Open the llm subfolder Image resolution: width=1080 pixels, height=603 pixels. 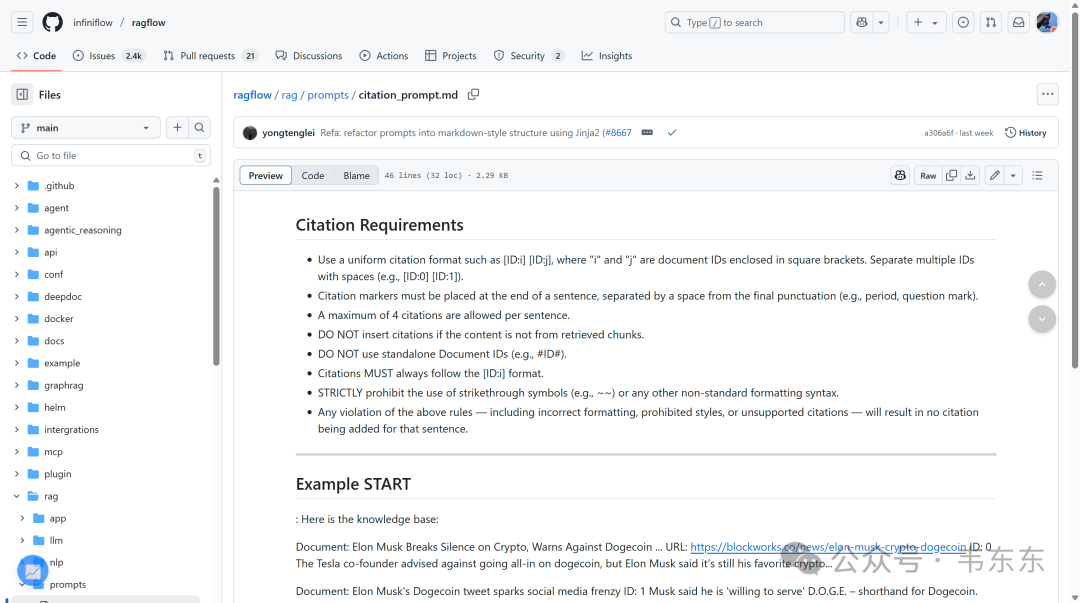pyautogui.click(x=56, y=540)
